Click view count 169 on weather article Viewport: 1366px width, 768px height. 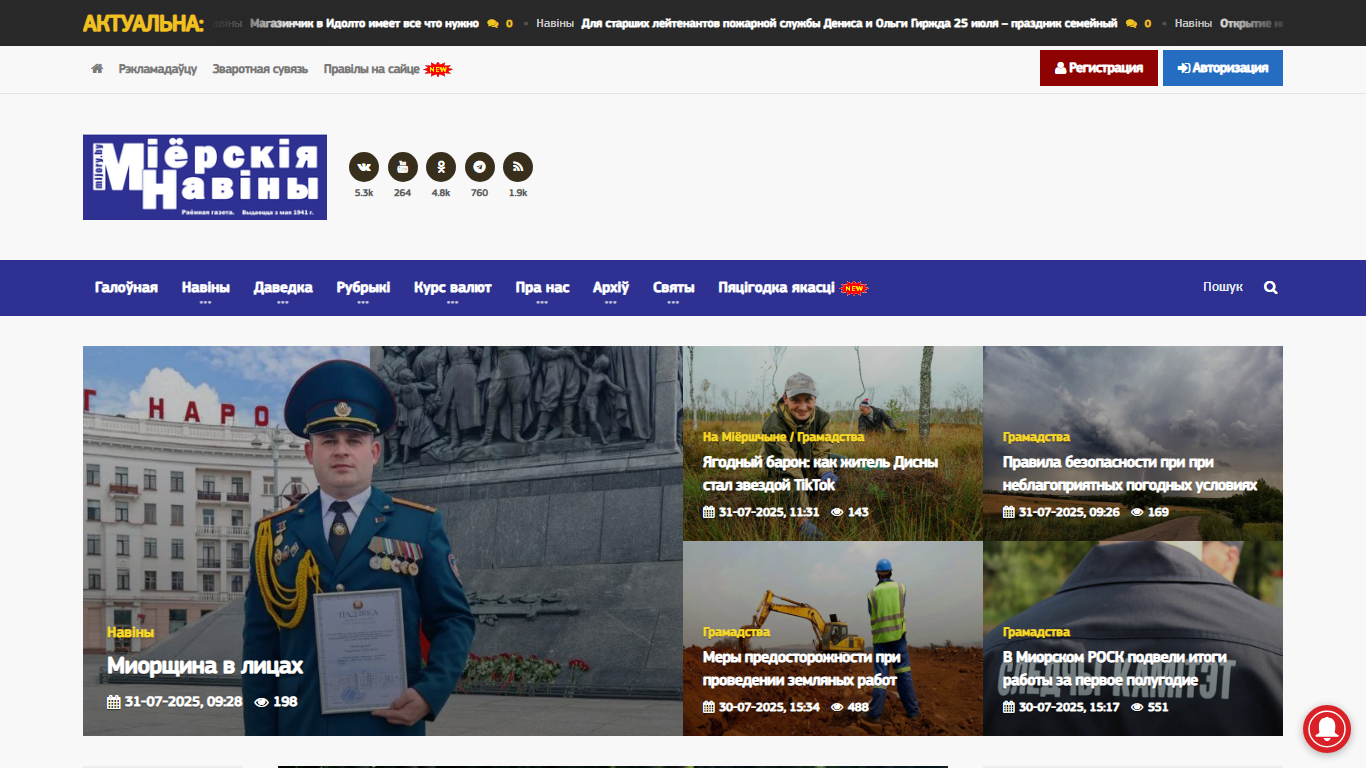tap(1150, 512)
